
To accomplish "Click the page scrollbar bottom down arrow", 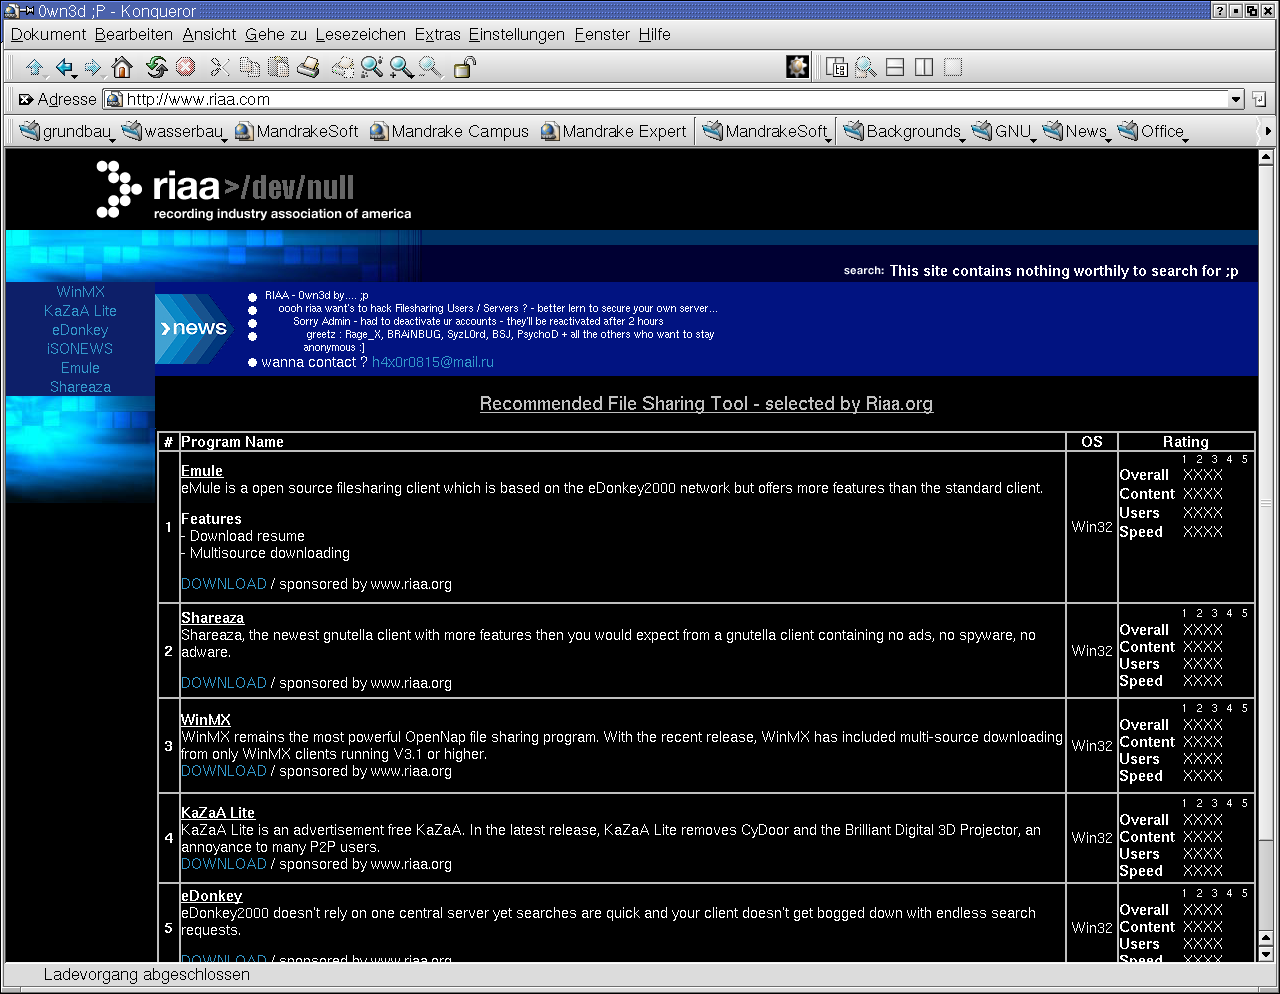I will pos(1266,954).
